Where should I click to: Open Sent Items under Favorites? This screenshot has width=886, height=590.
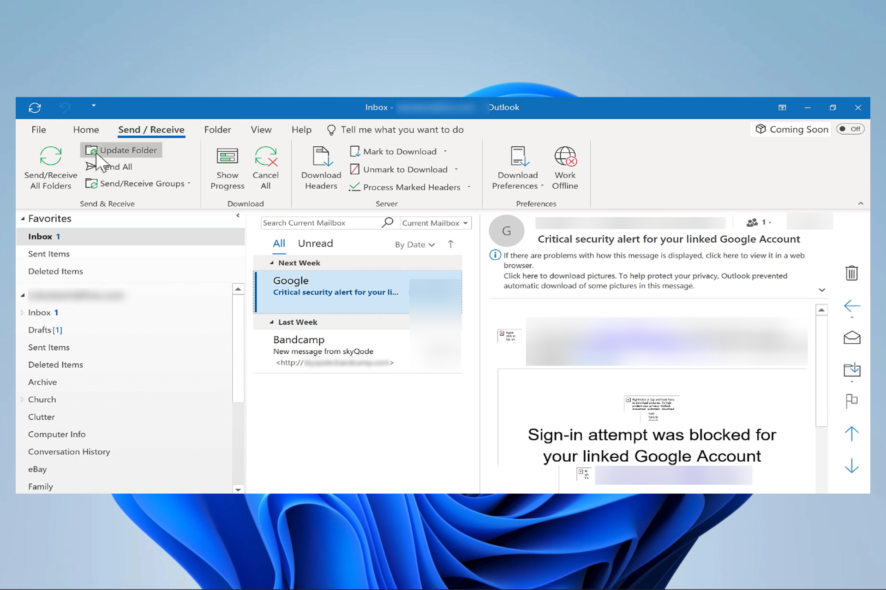click(49, 254)
